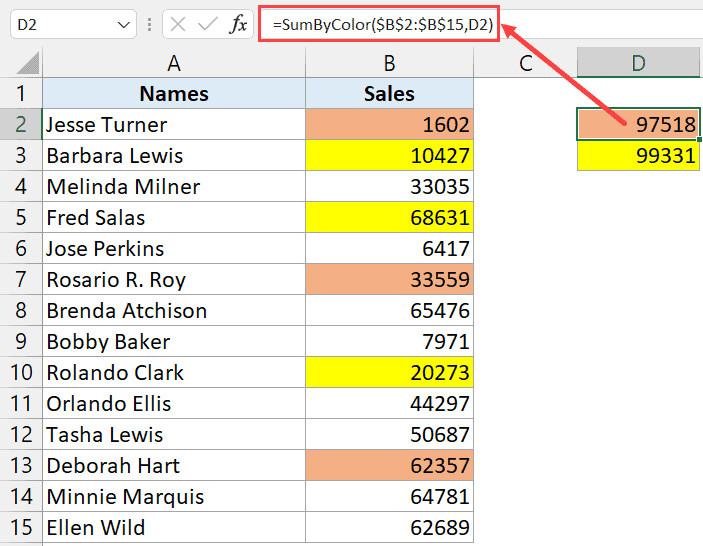Click the Cancel X icon in formula bar
This screenshot has width=703, height=546.
pyautogui.click(x=178, y=25)
